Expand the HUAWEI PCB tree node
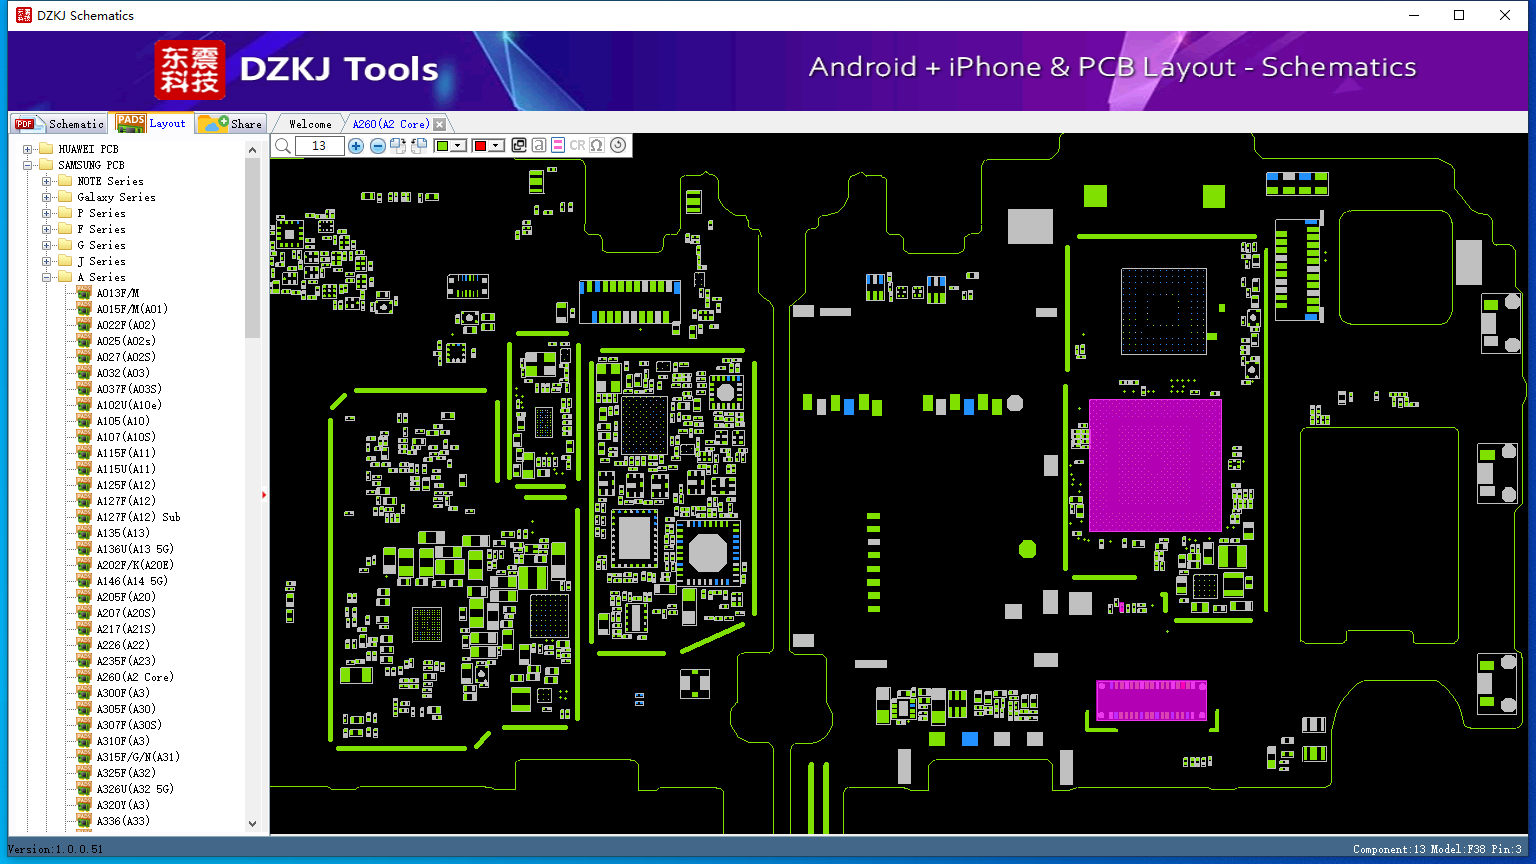 (28, 149)
